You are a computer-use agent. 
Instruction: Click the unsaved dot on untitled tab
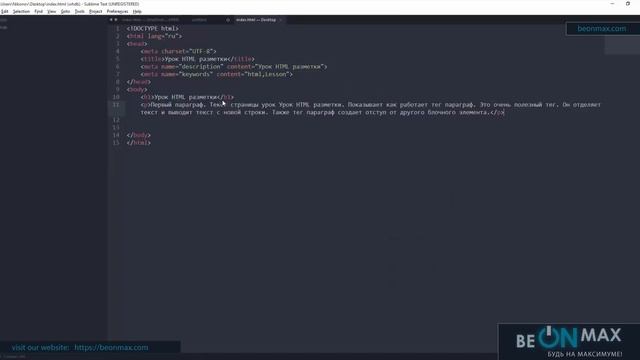(228, 20)
